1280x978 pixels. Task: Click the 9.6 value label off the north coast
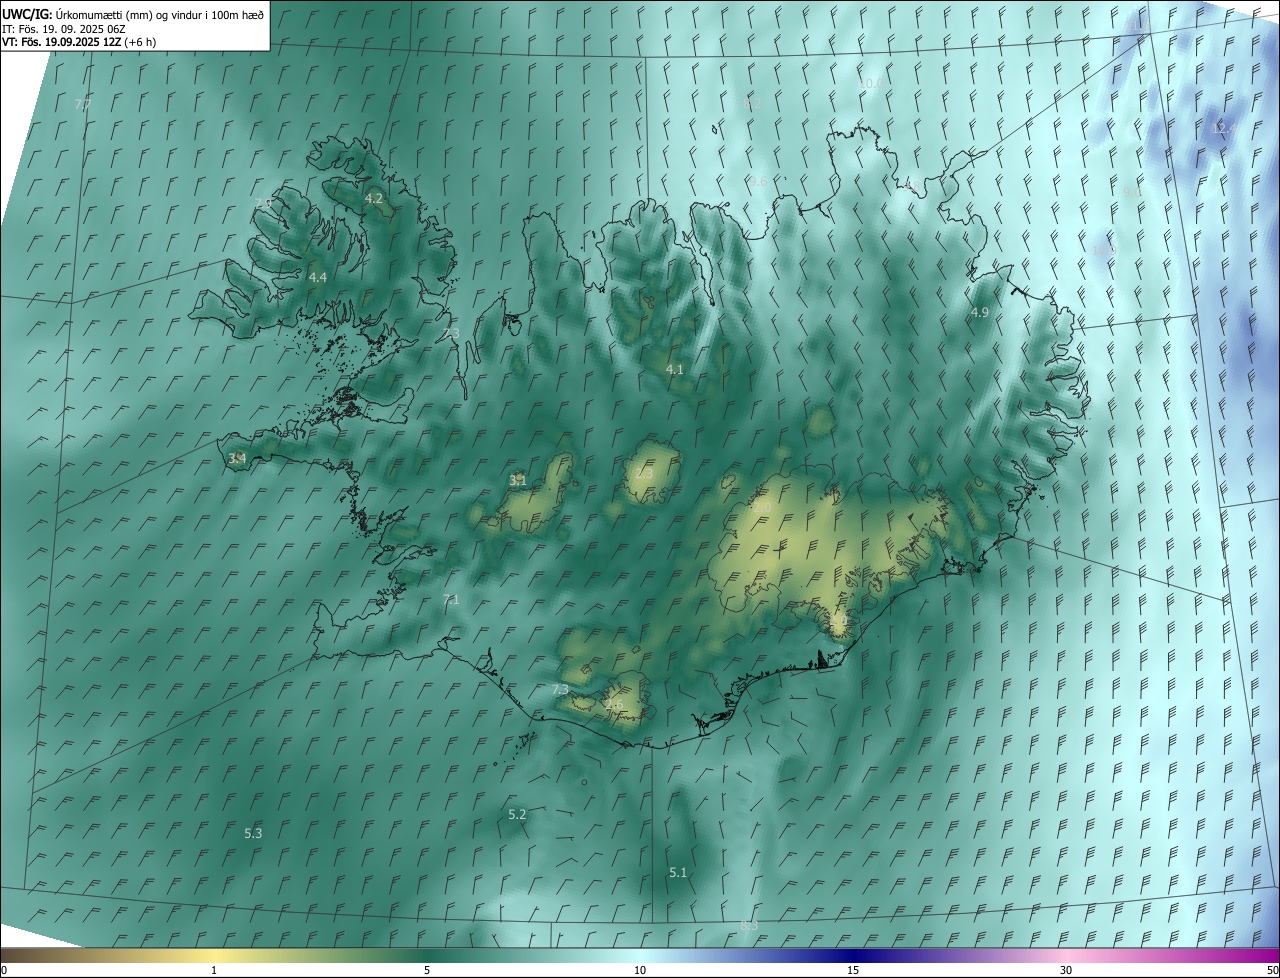(758, 182)
